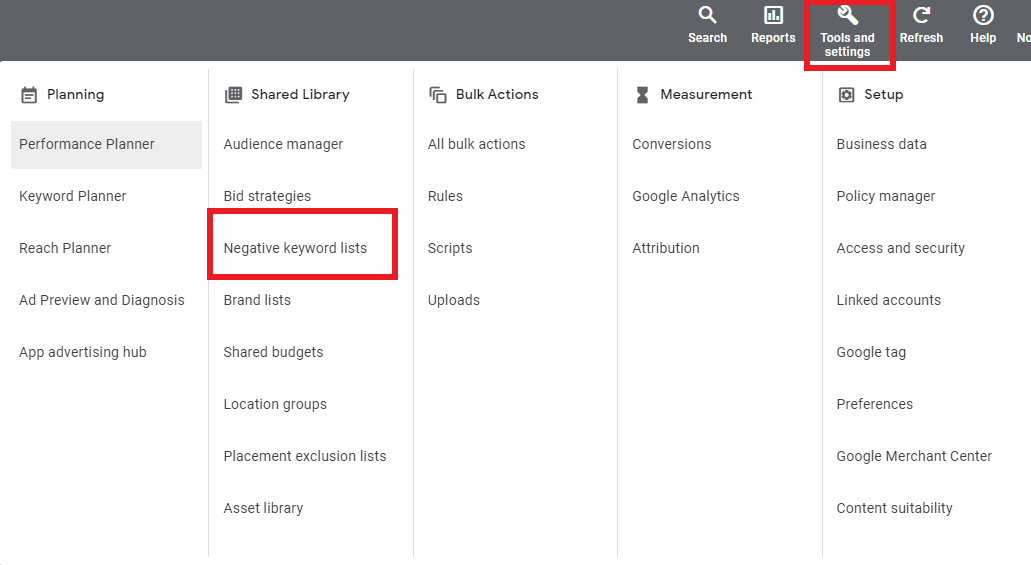The image size is (1031, 565).
Task: Click the Setup gear icon
Action: (846, 95)
